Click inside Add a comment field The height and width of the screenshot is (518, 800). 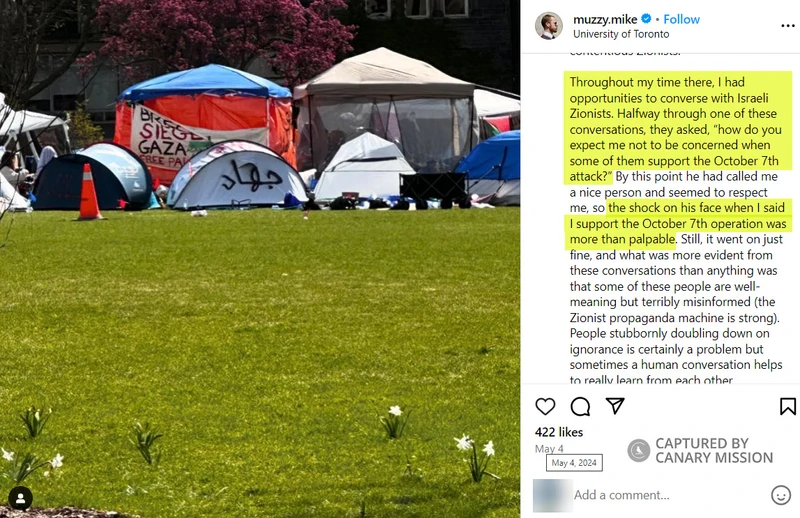pyautogui.click(x=668, y=495)
